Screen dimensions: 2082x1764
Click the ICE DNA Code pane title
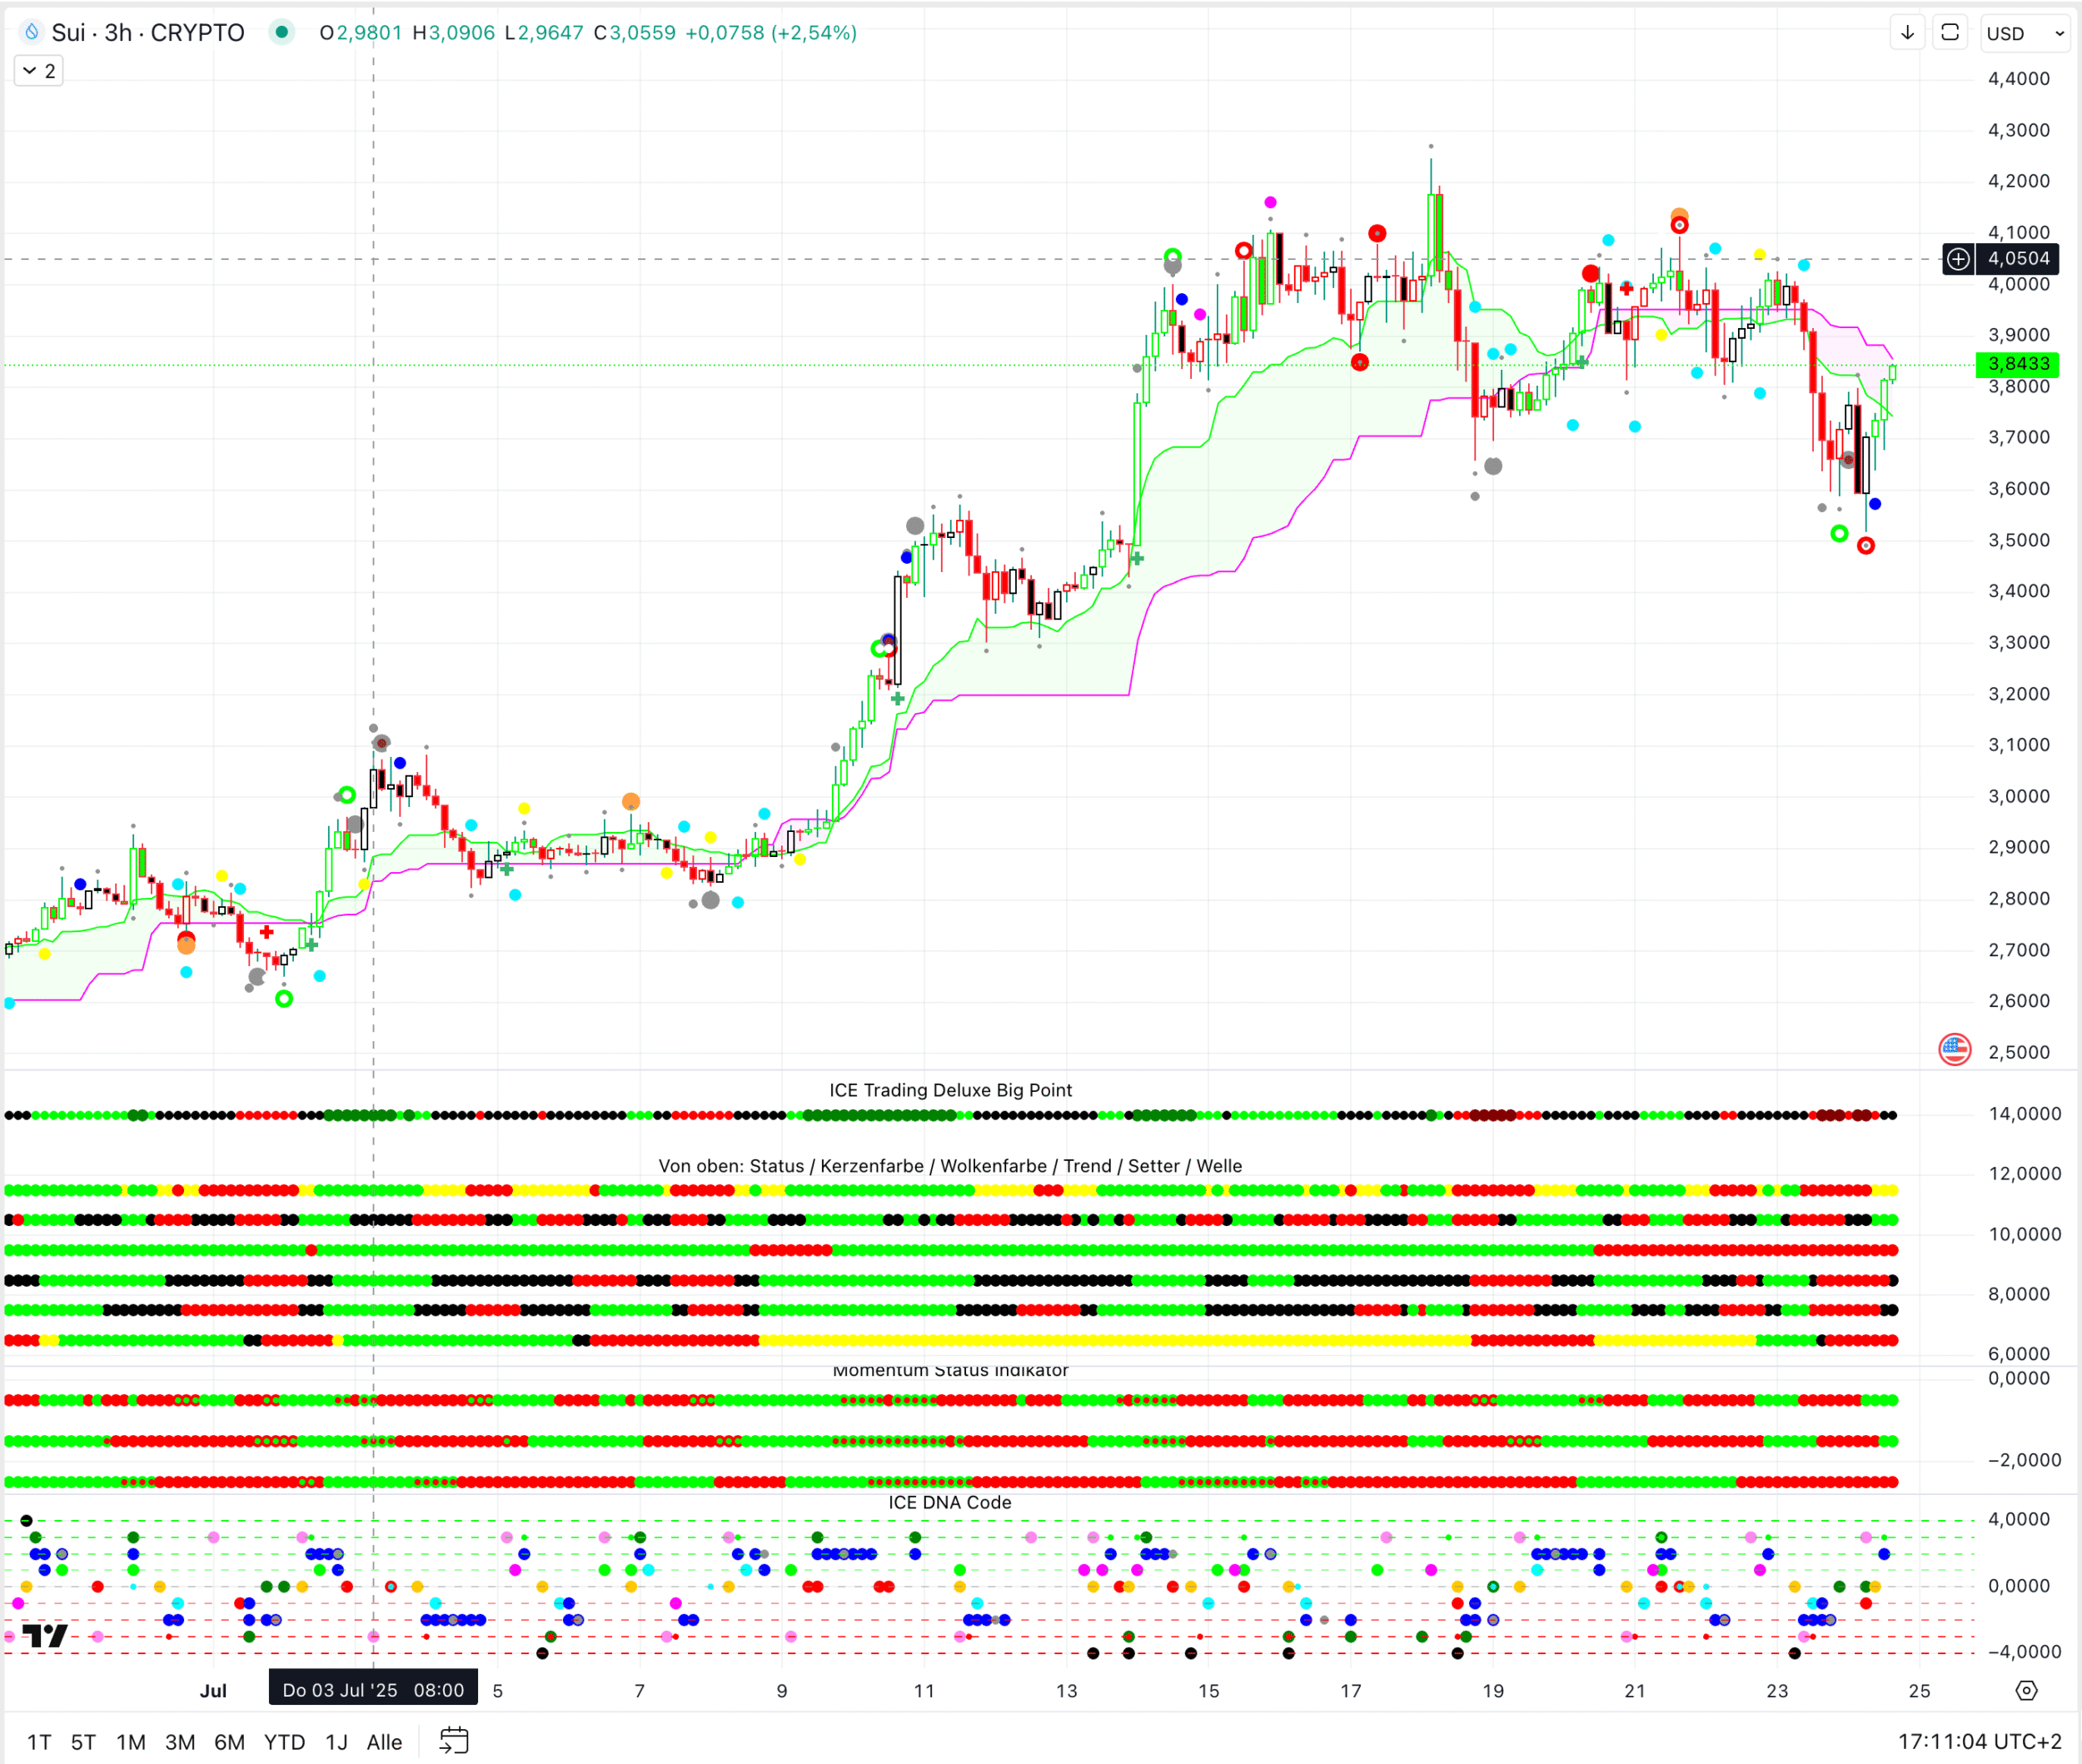click(949, 1502)
